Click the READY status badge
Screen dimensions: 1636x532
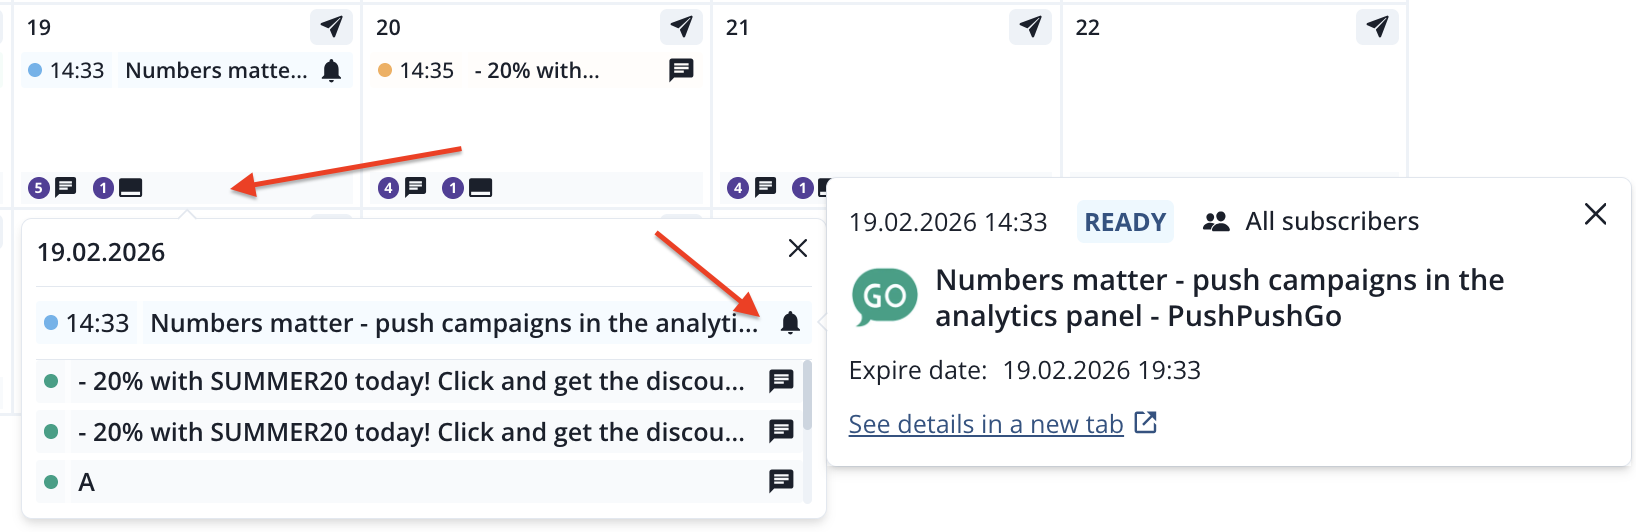tap(1125, 222)
